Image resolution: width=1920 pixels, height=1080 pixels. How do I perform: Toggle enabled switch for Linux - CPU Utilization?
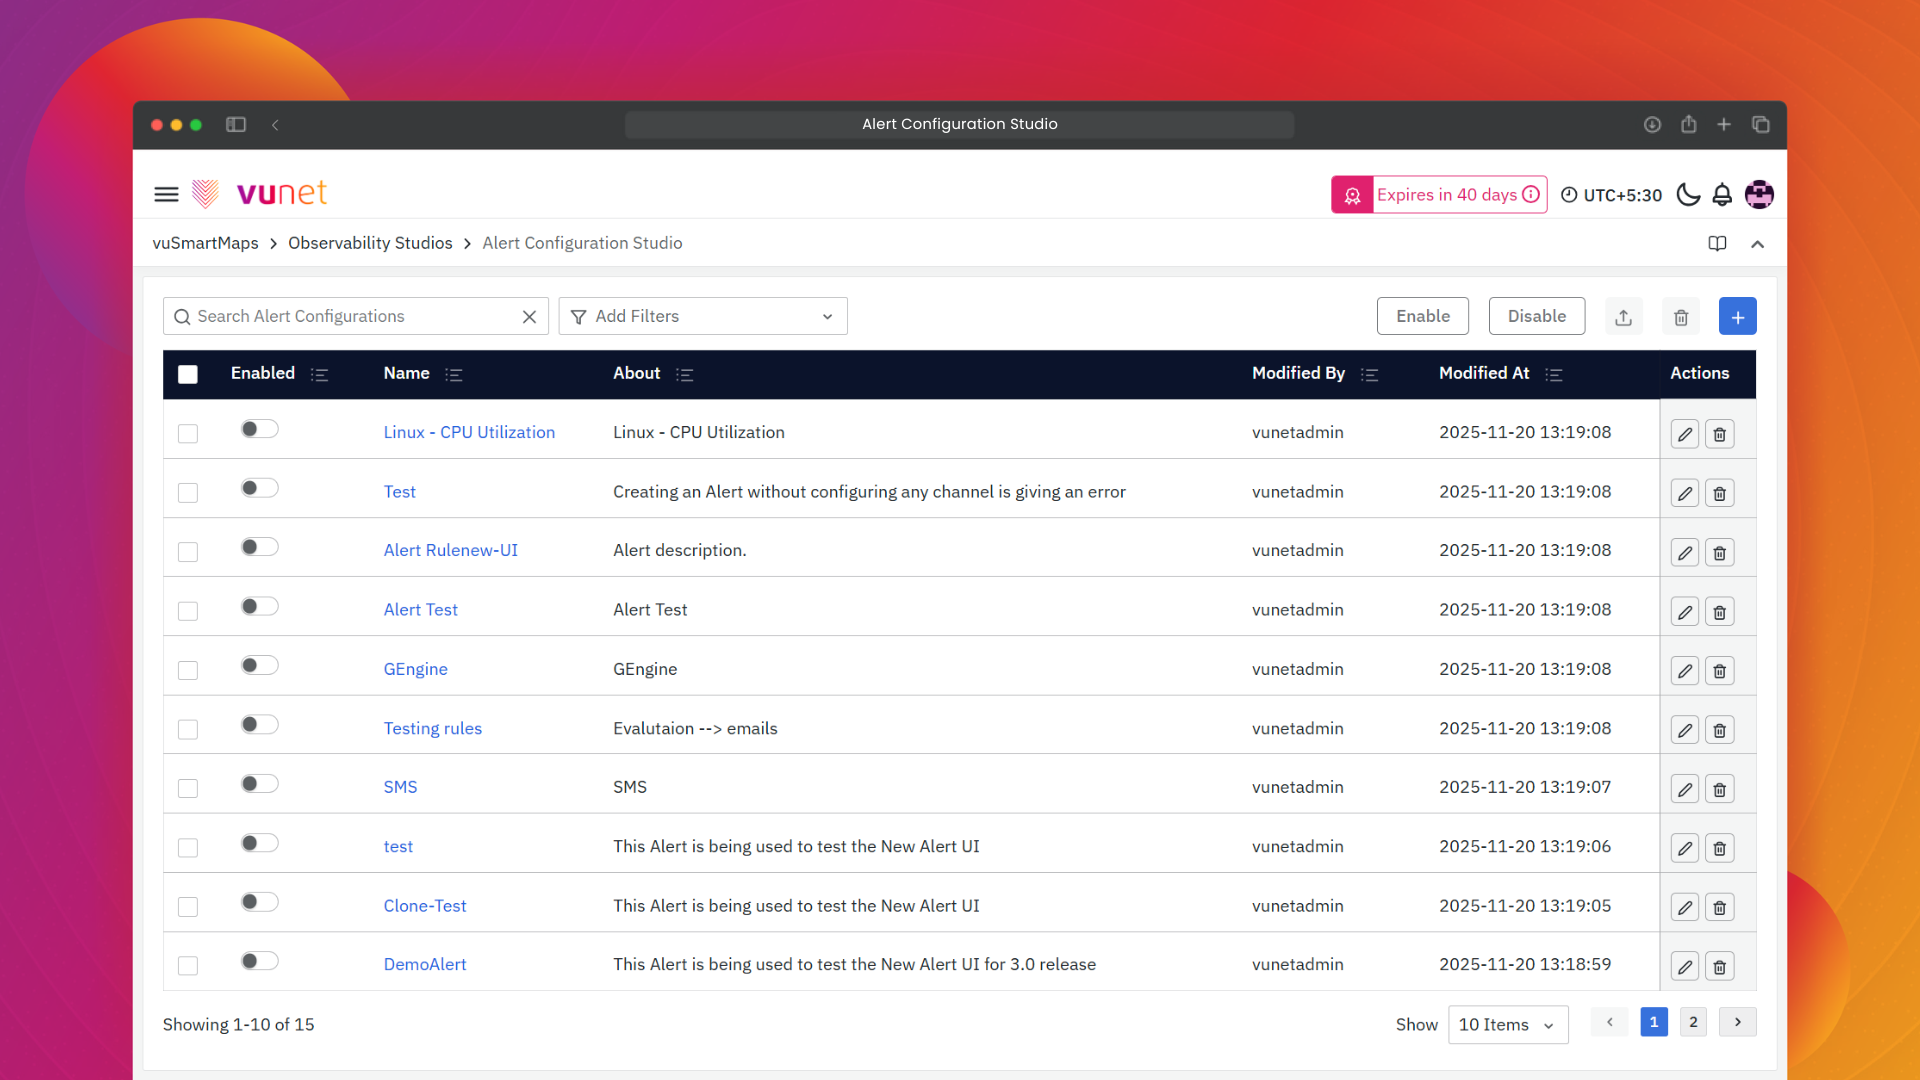[259, 429]
